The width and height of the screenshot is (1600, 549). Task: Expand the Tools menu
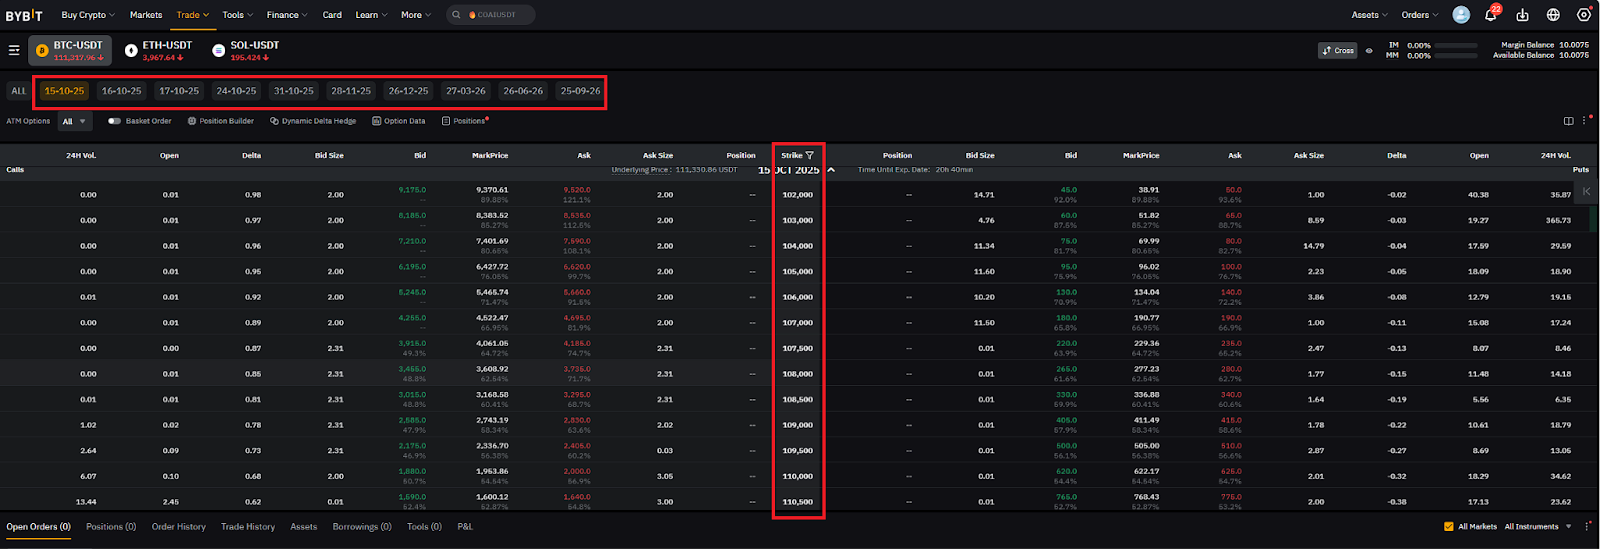[x=237, y=15]
